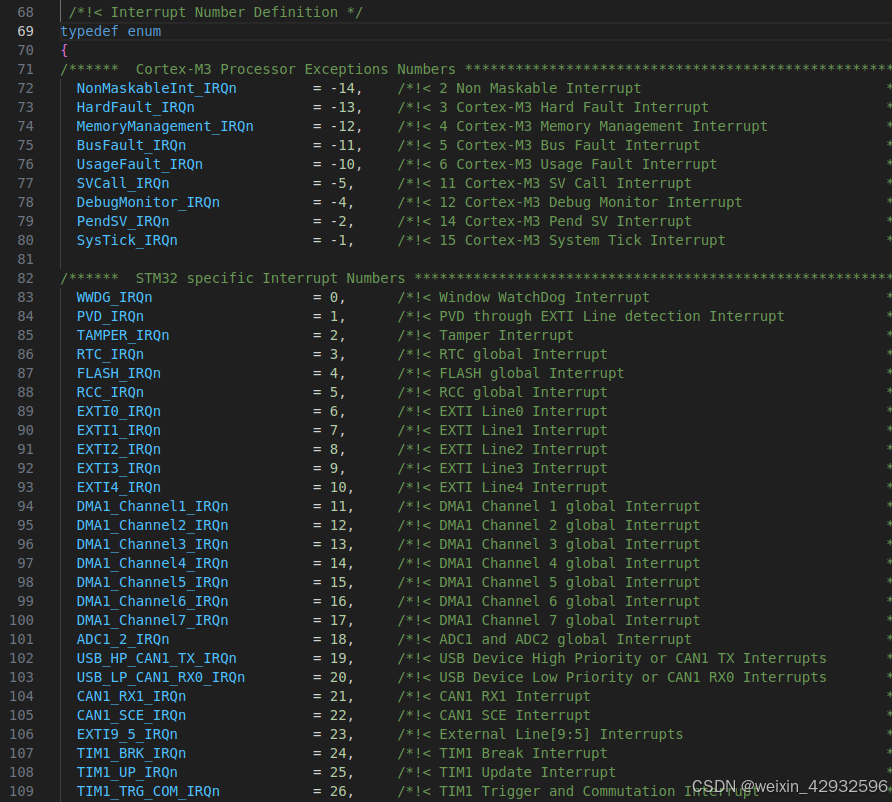Viewport: 892px width, 802px height.
Task: Click the HardFault_IRQn enum name
Action: click(x=135, y=107)
